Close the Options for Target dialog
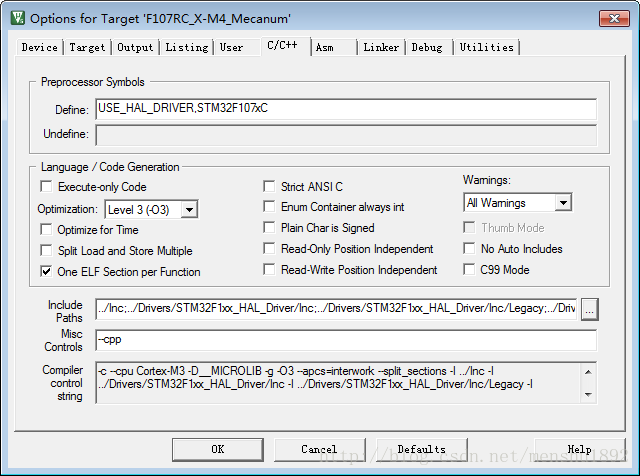640x476 pixels. 614,18
